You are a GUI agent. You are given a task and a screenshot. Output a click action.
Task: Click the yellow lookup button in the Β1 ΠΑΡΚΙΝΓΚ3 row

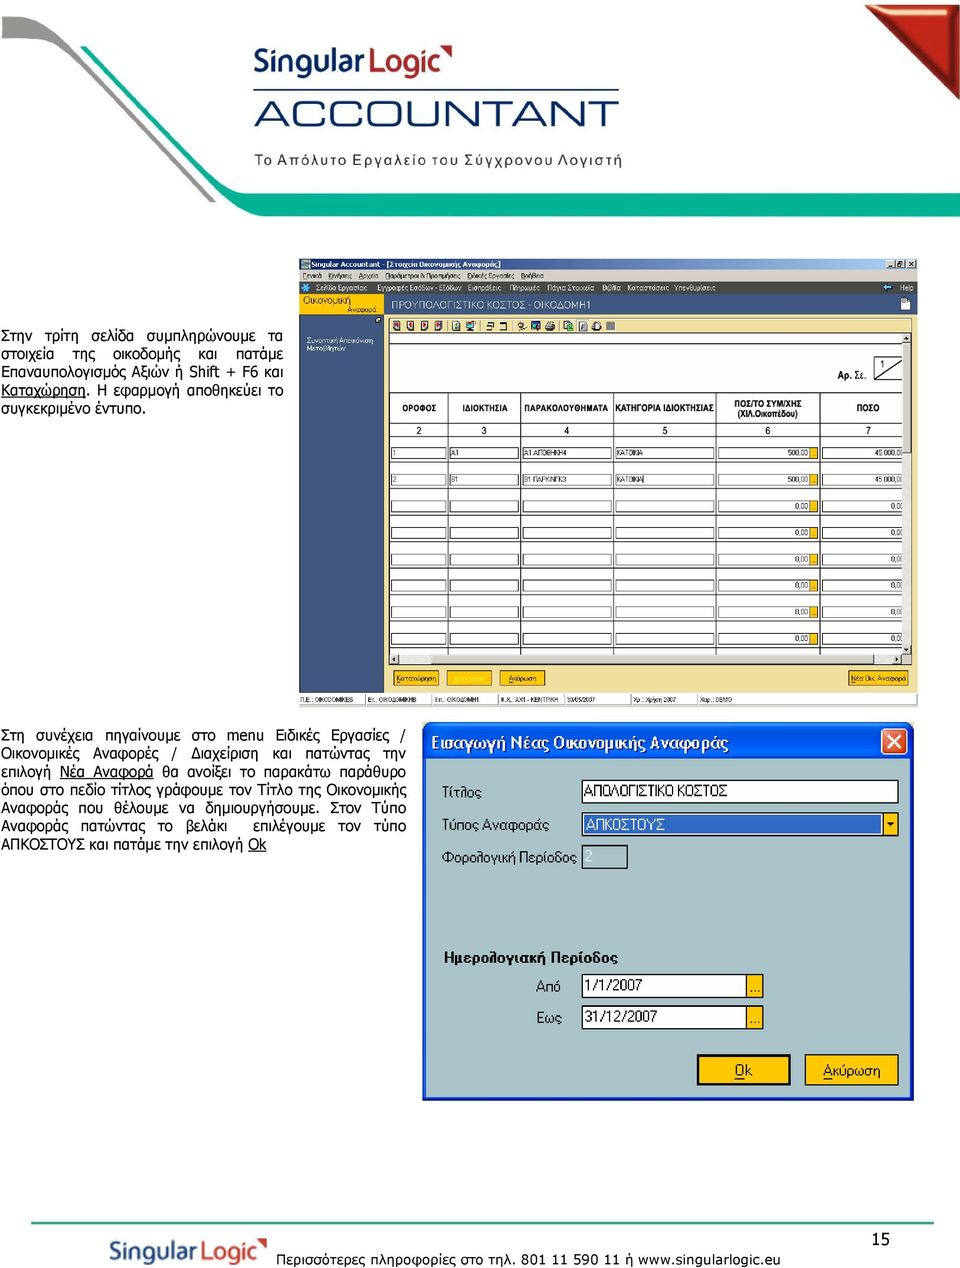pyautogui.click(x=814, y=480)
